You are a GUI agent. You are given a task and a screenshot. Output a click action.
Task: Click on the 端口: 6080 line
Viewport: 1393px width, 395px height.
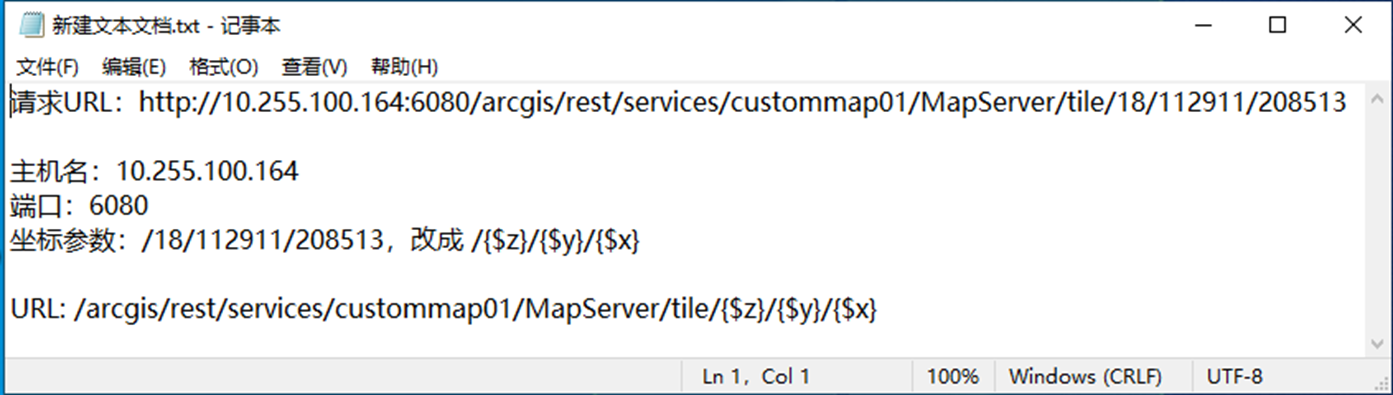tap(79, 206)
